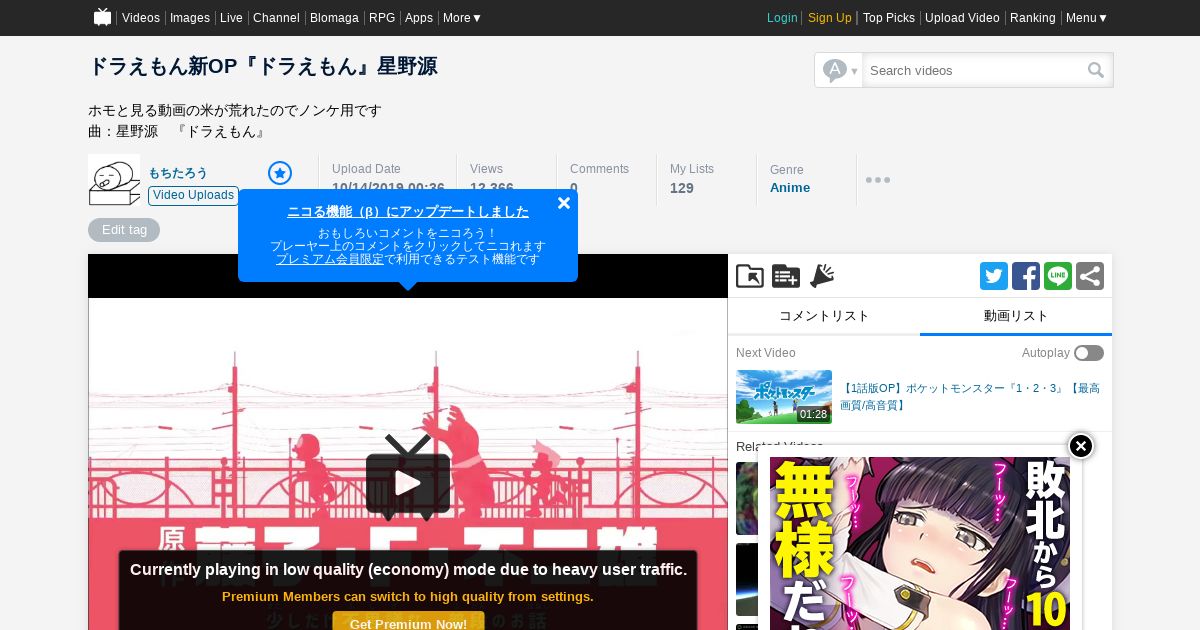Click the manga advertisement image
The width and height of the screenshot is (1200, 630).
coord(920,543)
